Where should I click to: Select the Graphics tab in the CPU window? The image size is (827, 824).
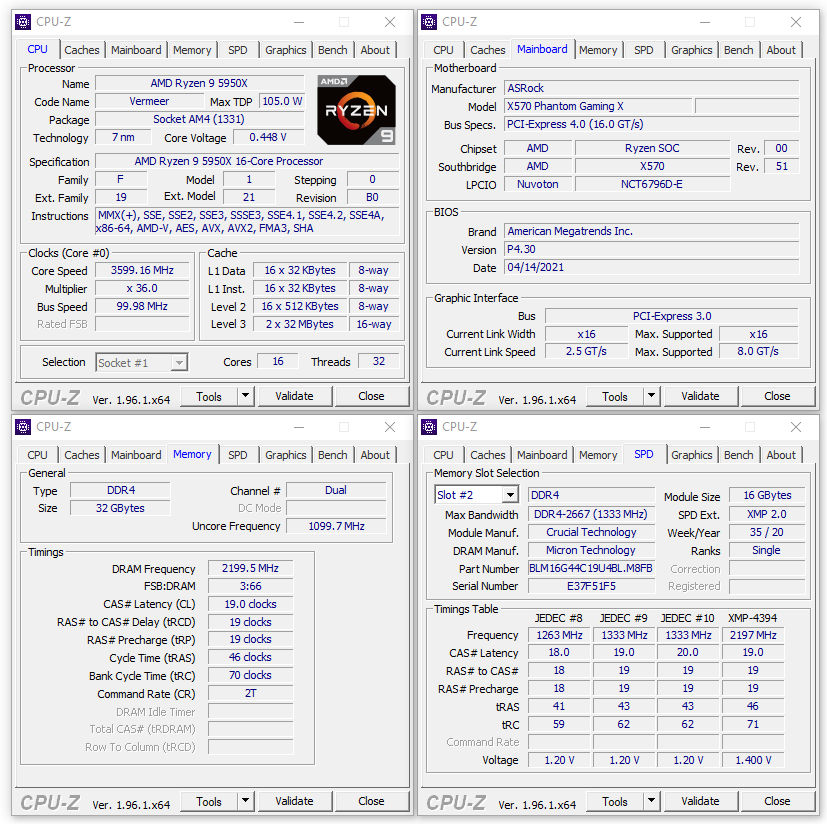[285, 50]
